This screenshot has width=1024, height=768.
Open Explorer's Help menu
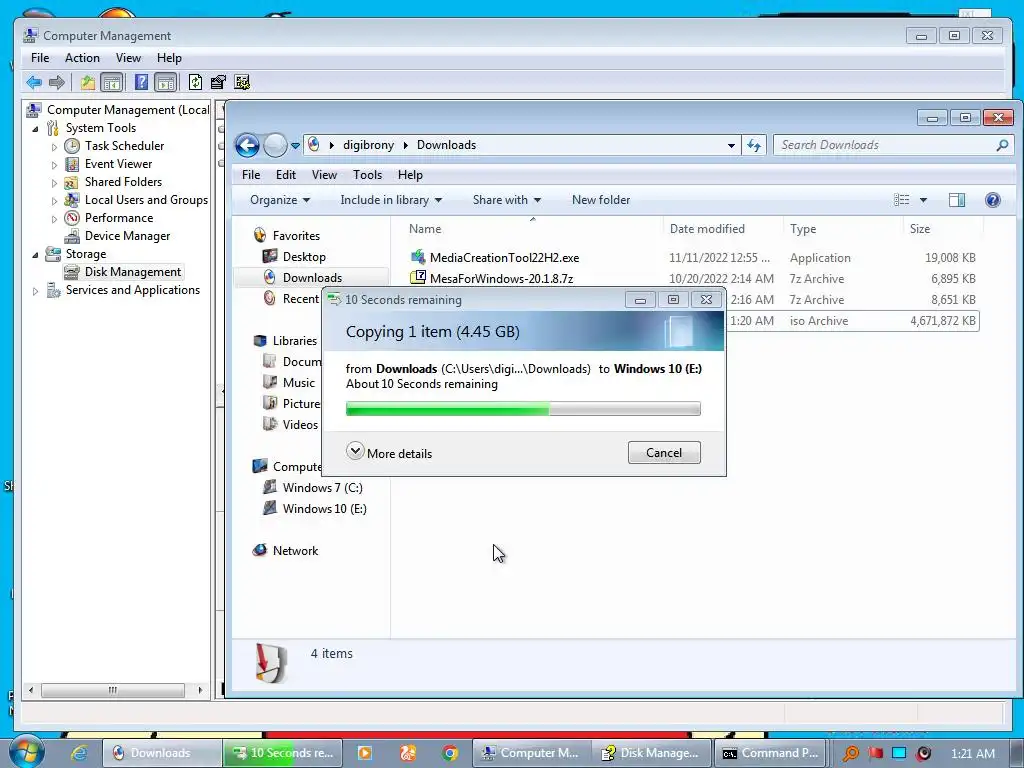coord(410,175)
